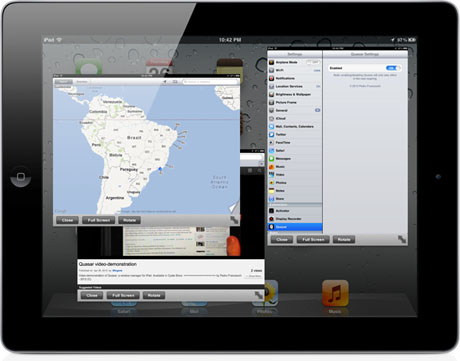Click the resize handle of Maps window

click(234, 220)
